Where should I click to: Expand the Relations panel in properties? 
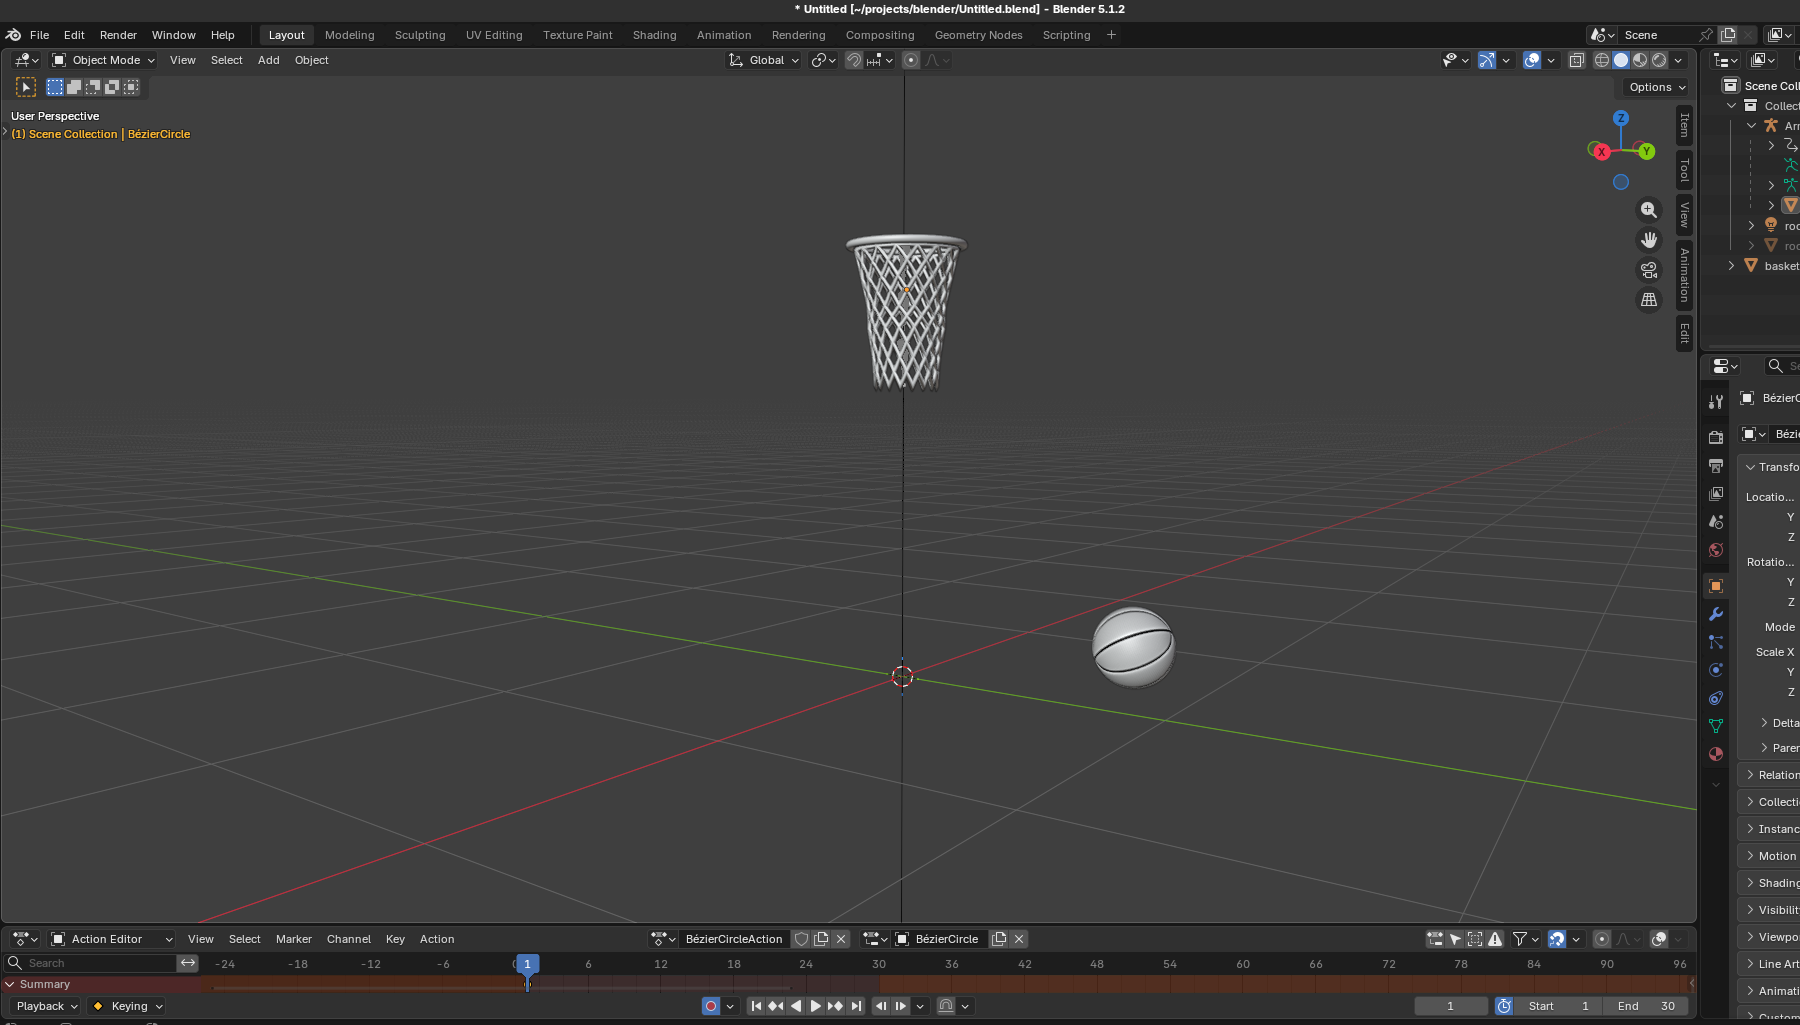pos(1770,775)
